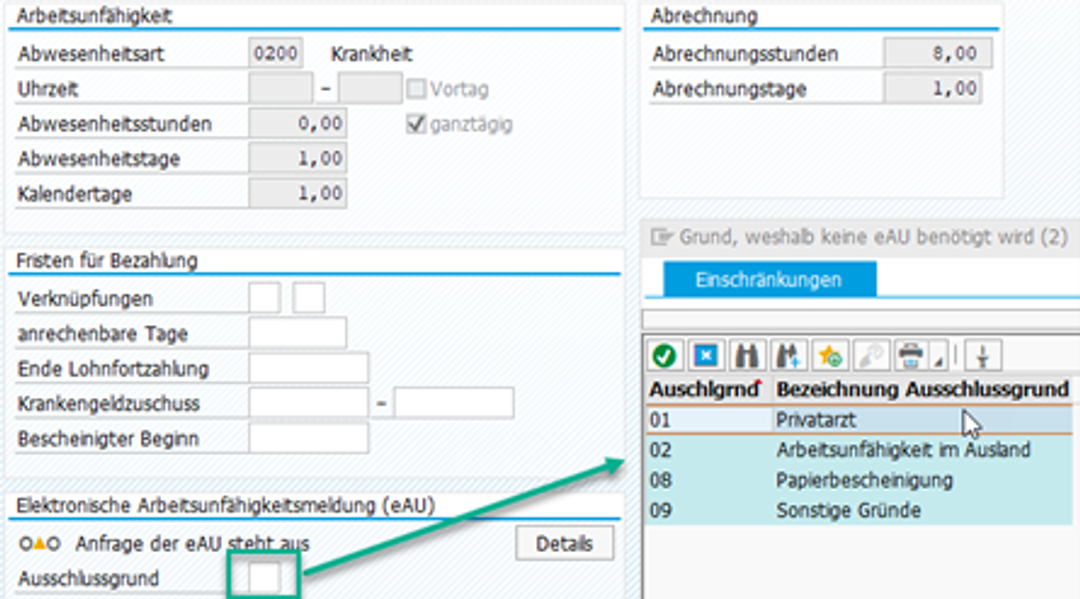Select row 01 Privatarzt
This screenshot has height=599, width=1080.
[858, 420]
